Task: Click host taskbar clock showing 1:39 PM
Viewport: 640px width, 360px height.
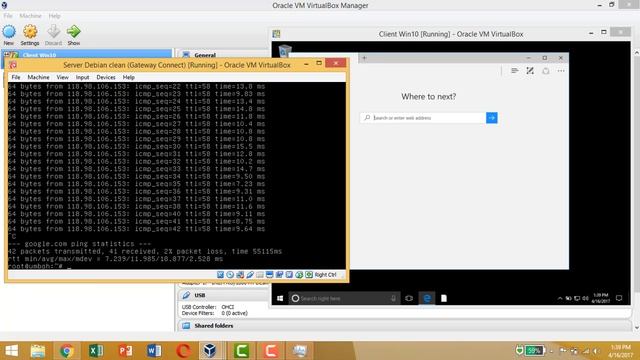Action: 621,351
